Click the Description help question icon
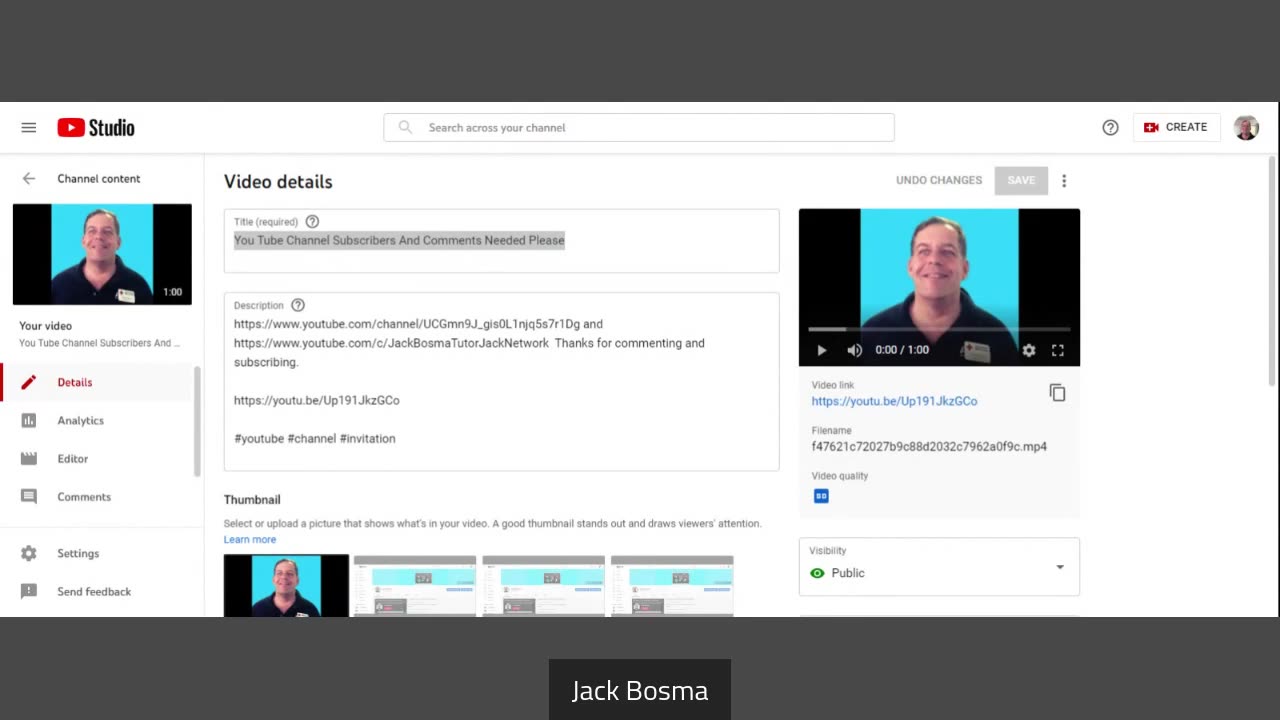The height and width of the screenshot is (720, 1280). coord(297,305)
